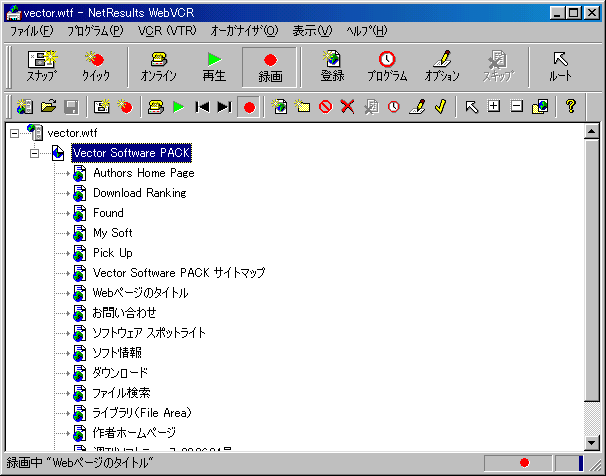Click the skip-to-previous icon

click(x=202, y=106)
